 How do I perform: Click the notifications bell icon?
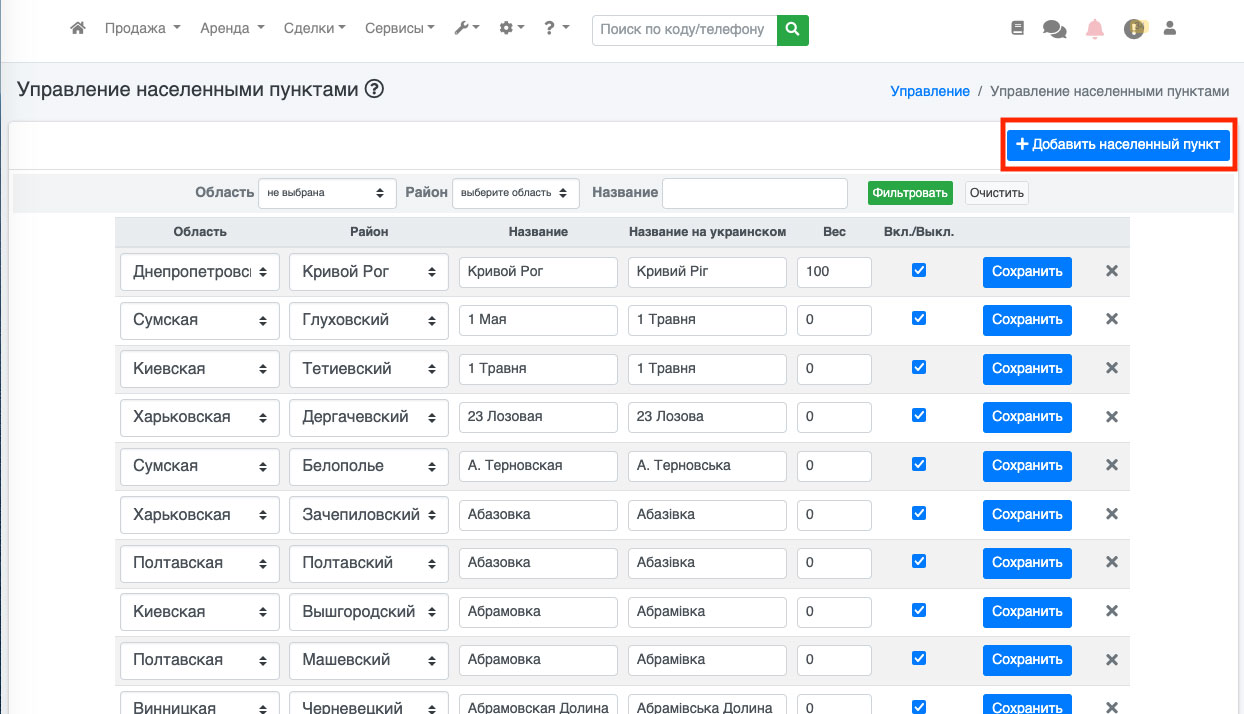tap(1095, 29)
